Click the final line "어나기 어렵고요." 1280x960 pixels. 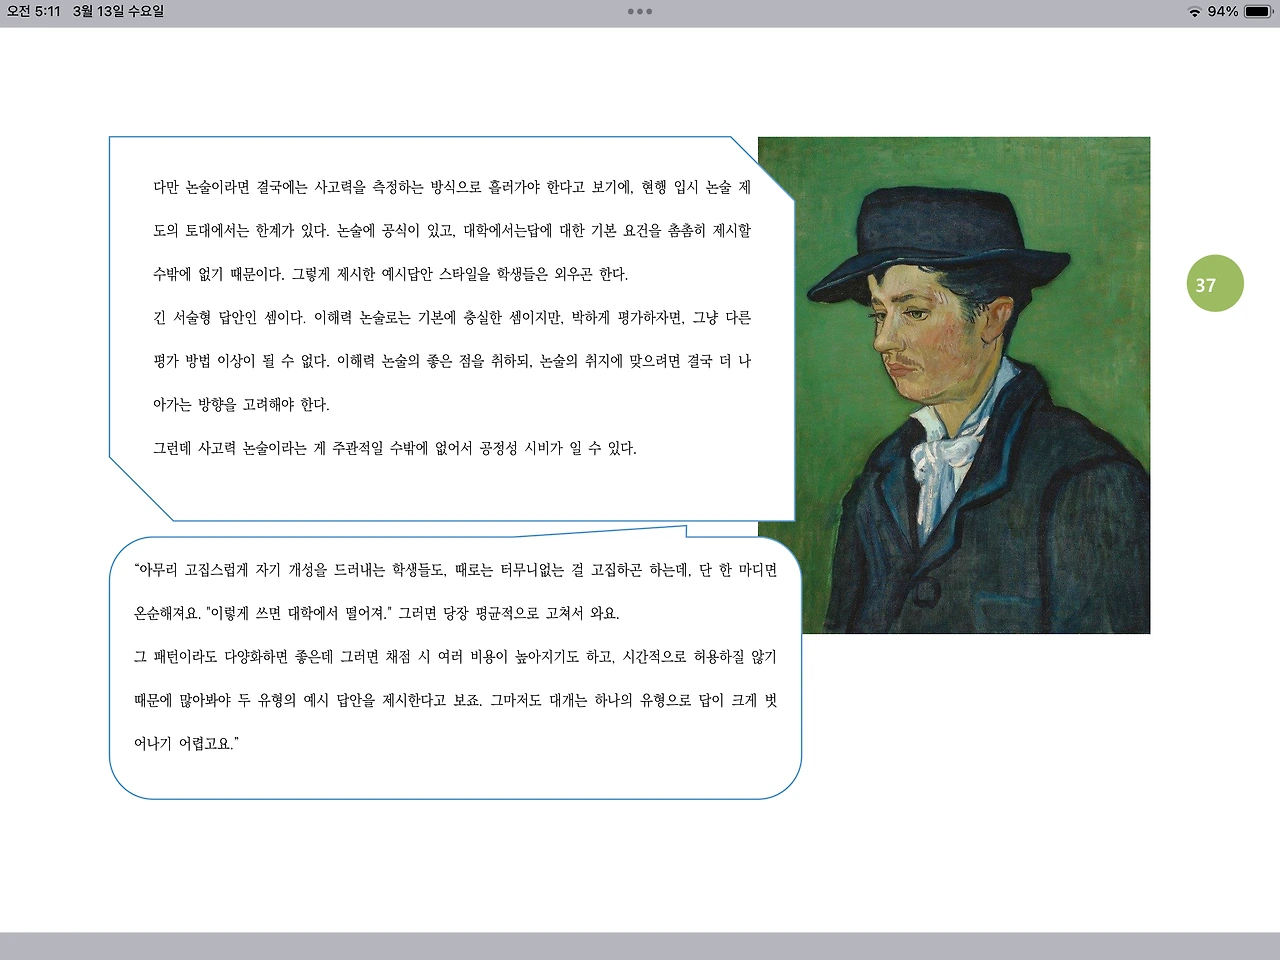[187, 744]
